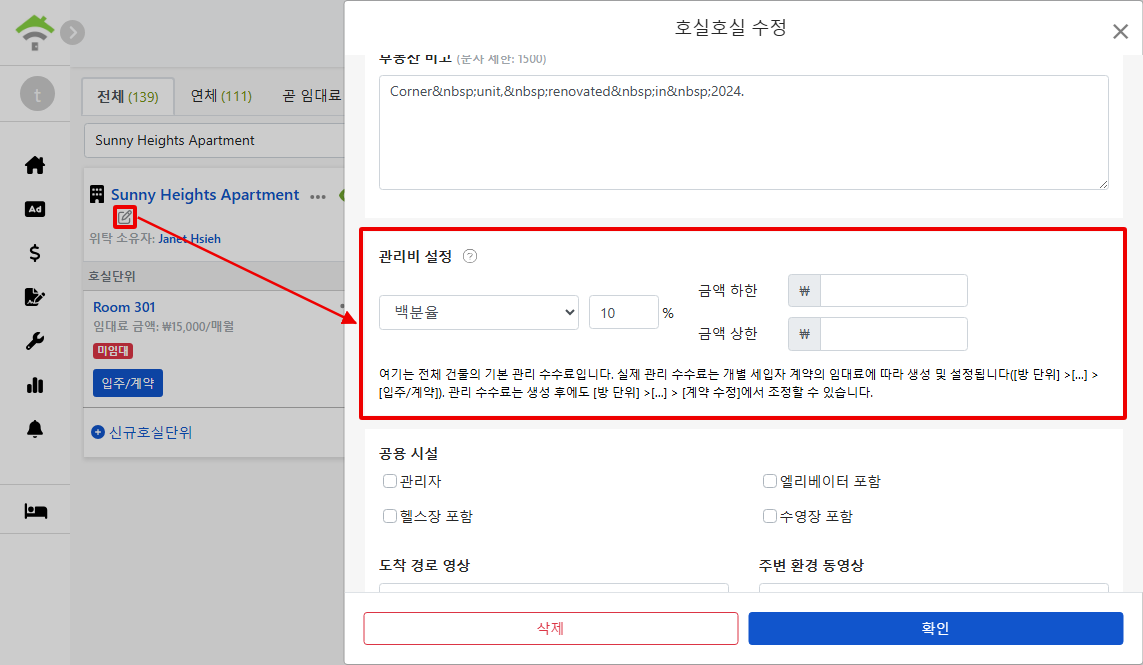Switch to the 연체 (111) tab
This screenshot has width=1143, height=665.
click(x=221, y=96)
